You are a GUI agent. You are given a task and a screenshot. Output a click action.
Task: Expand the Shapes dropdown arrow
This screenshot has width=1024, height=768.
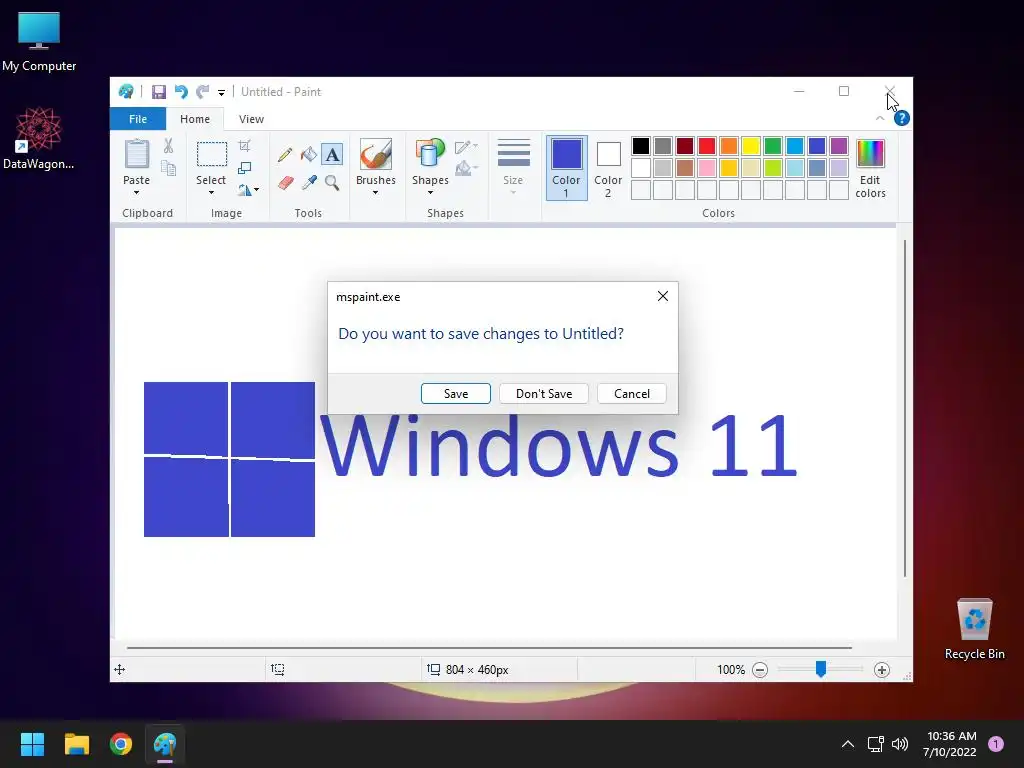[x=430, y=193]
